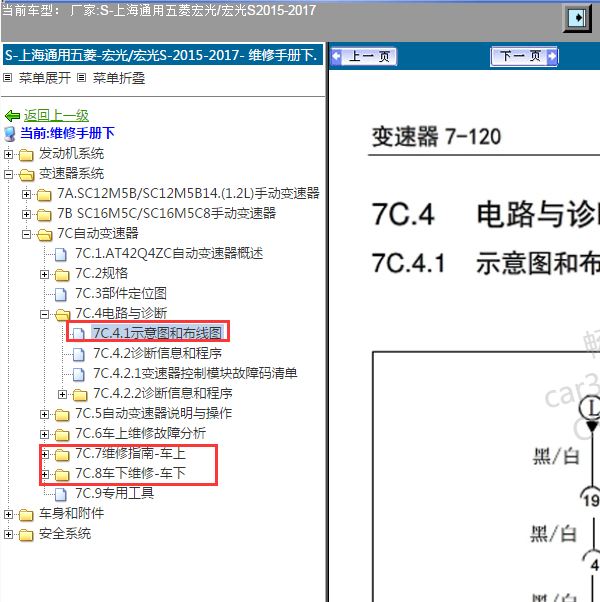600x602 pixels.
Task: Expand the 7B SC16M5C manual transmission node
Action: 26,214
